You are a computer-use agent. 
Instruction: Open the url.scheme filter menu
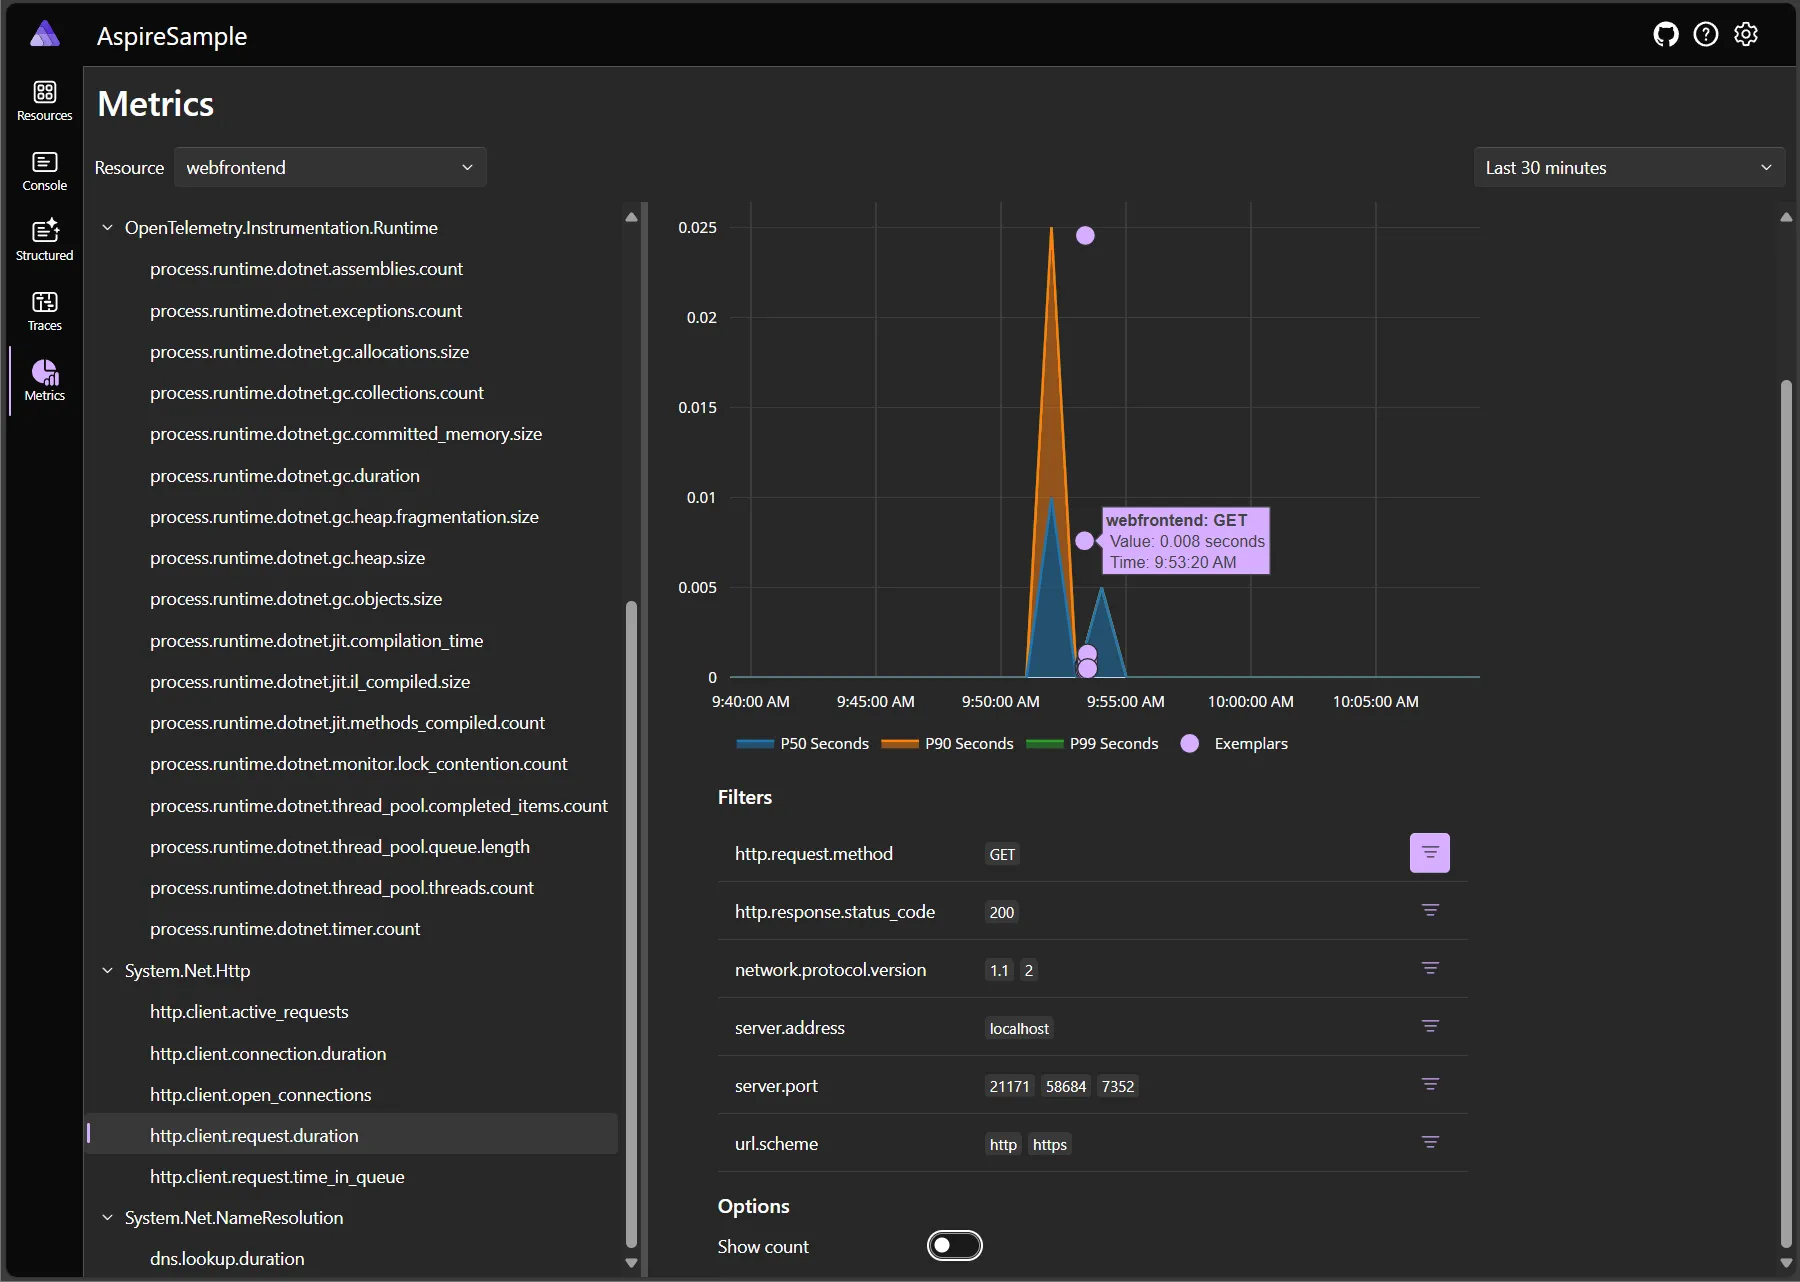pyautogui.click(x=1430, y=1142)
